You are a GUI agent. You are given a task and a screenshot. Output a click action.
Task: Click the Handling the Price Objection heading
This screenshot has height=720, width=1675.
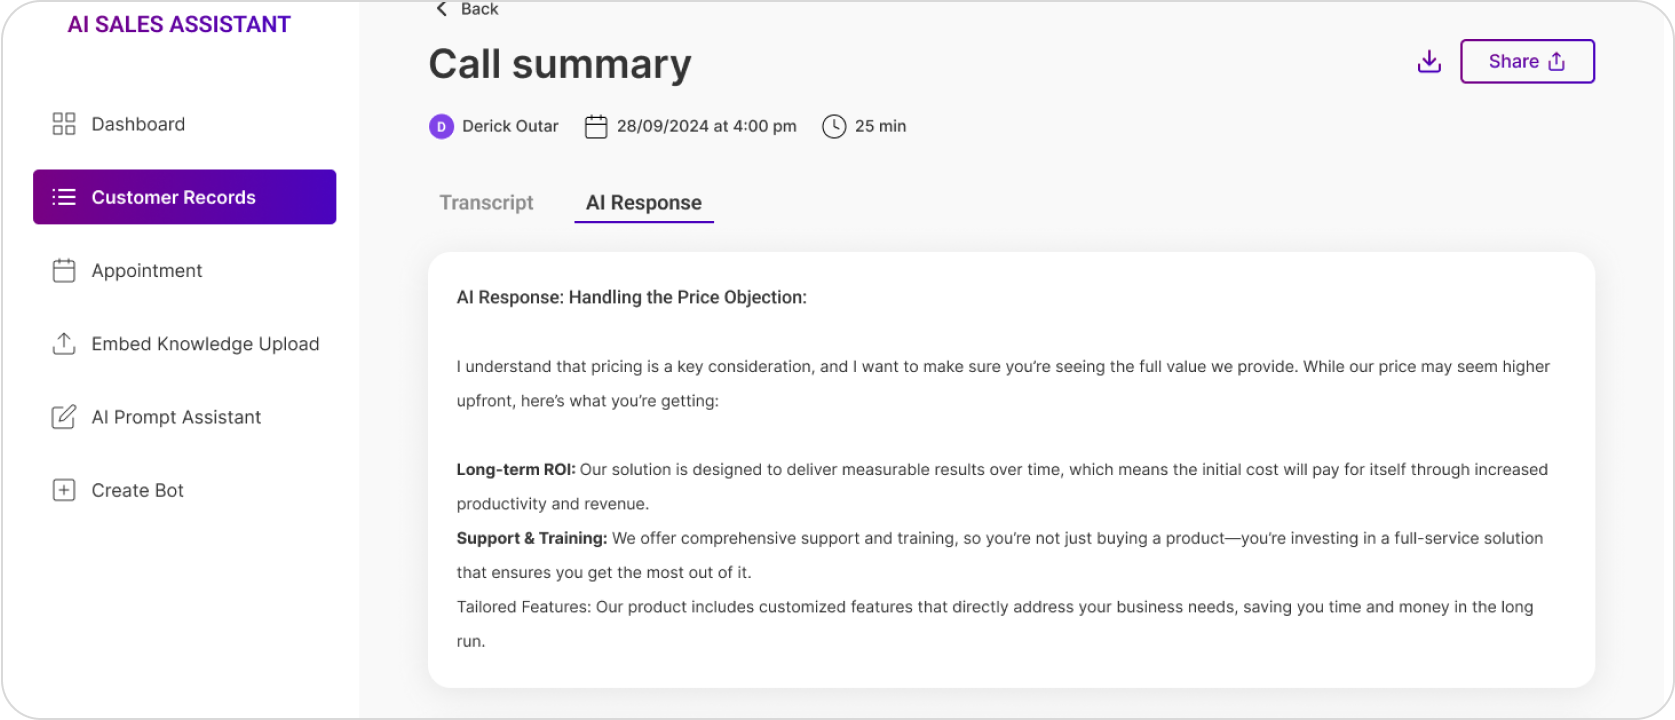coord(631,297)
